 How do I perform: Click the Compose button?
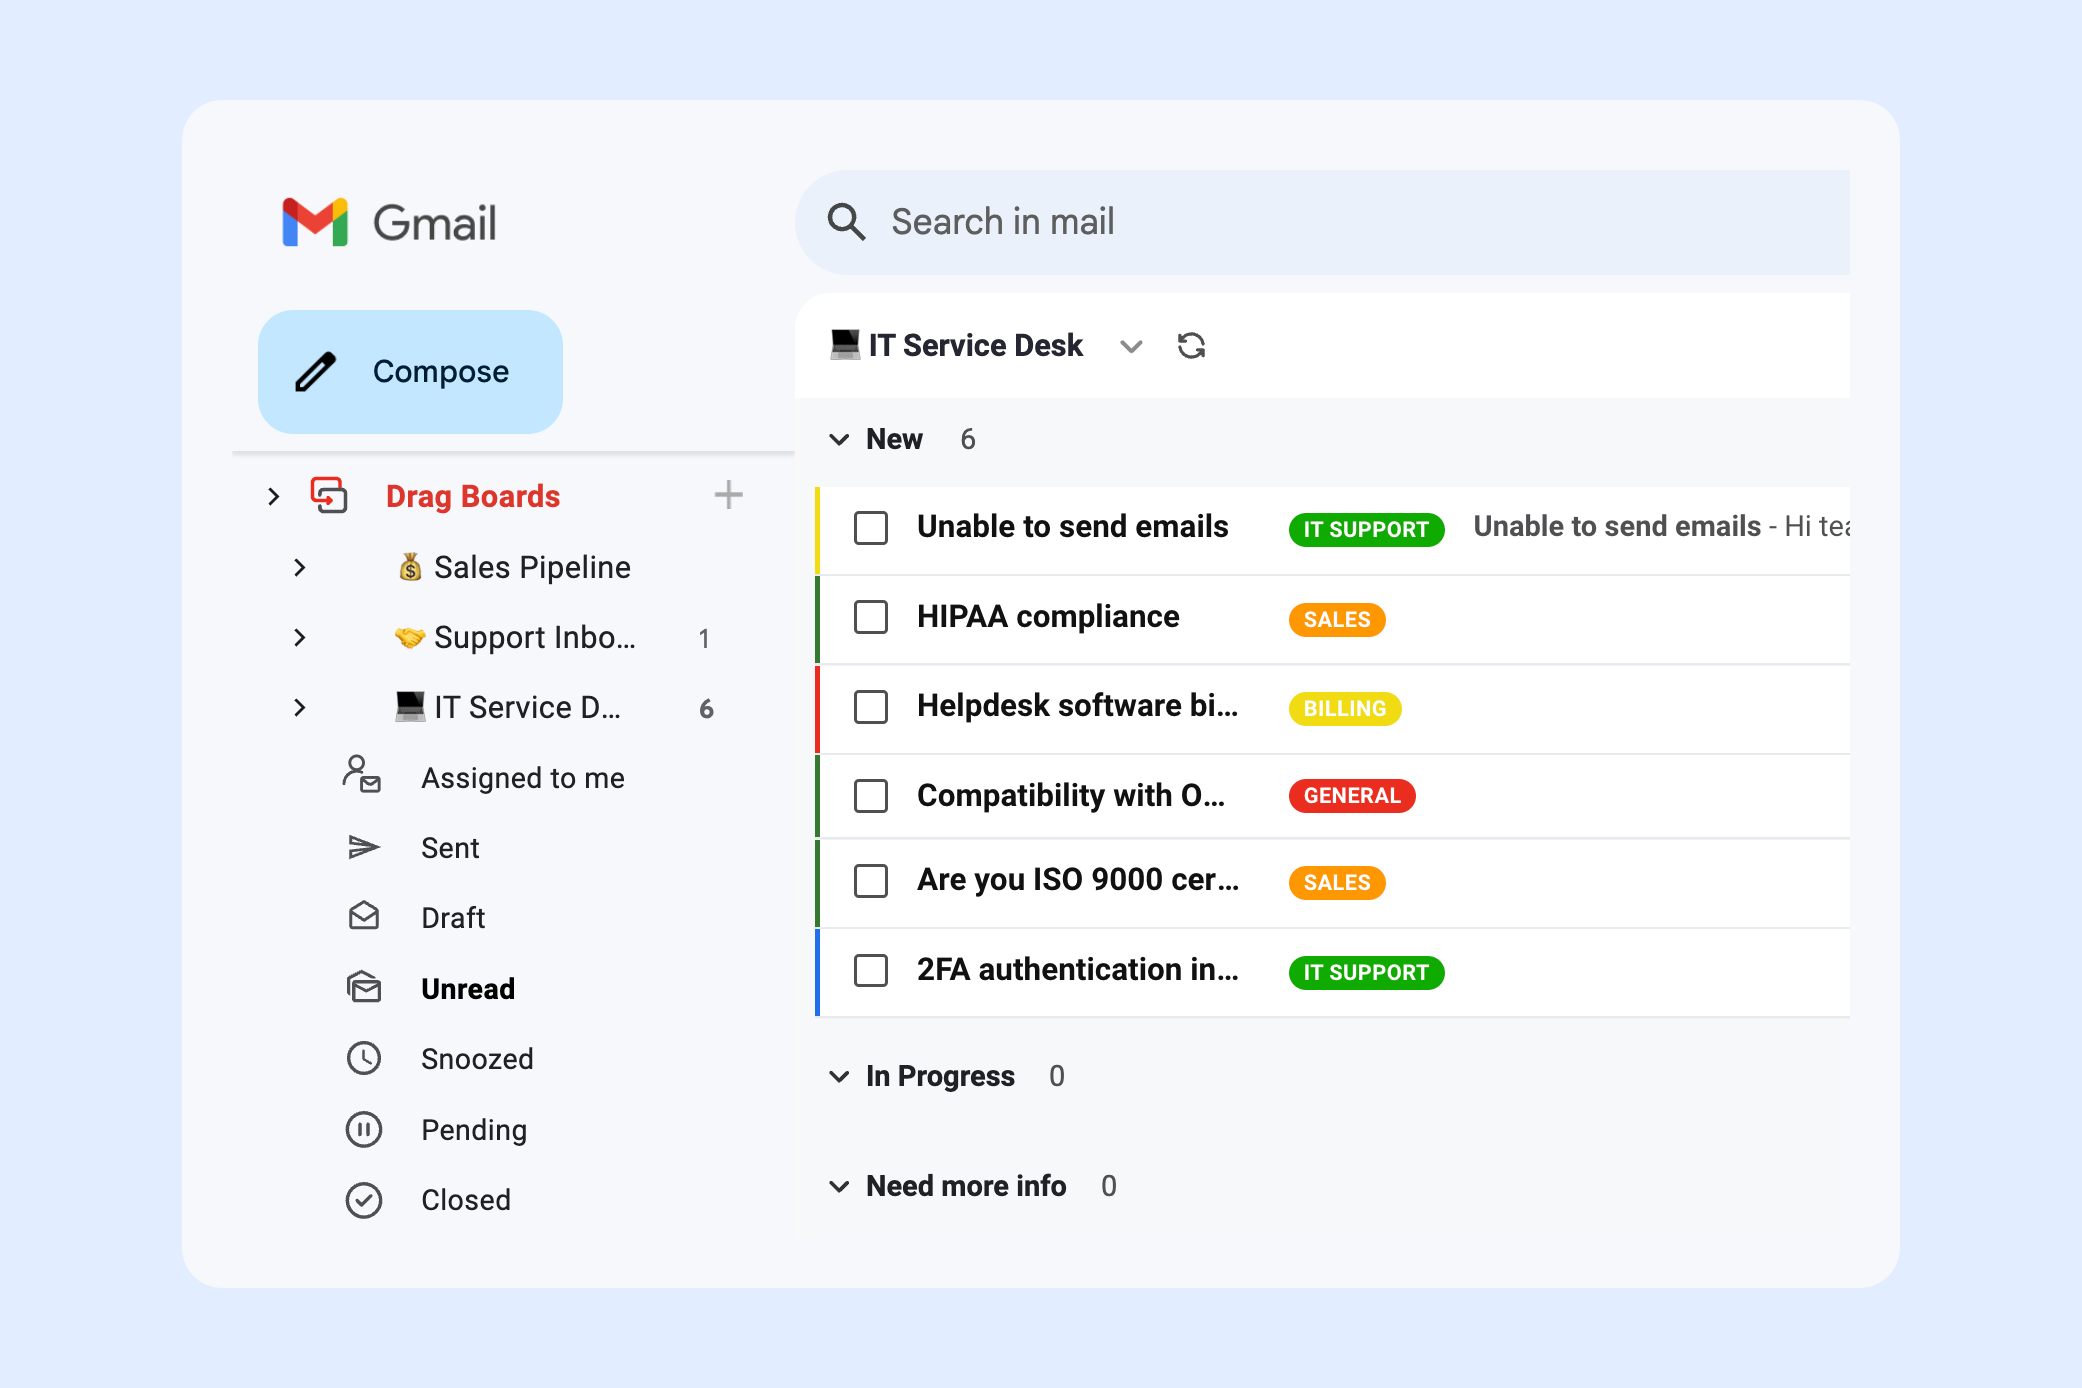[x=410, y=372]
